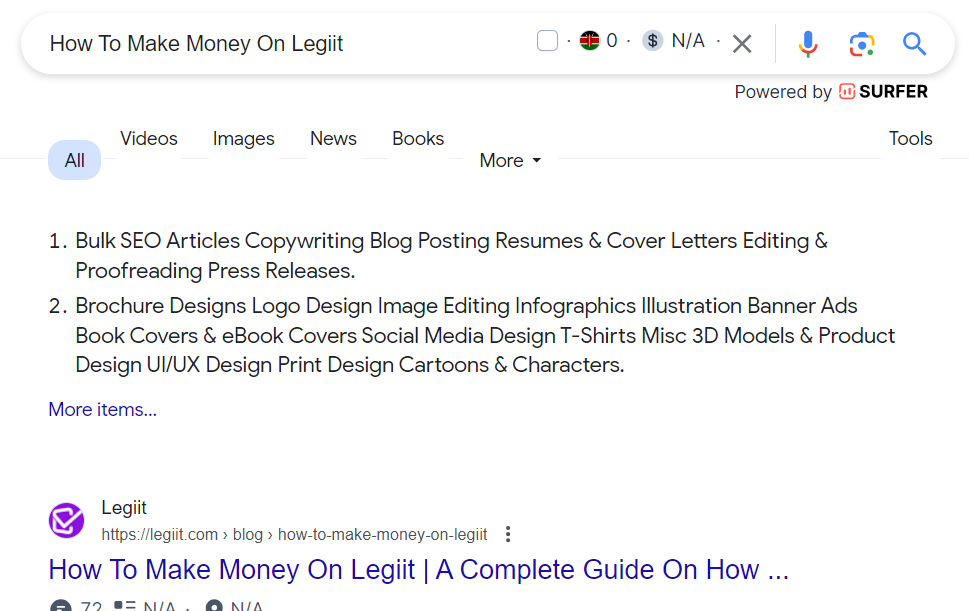Expand the More items link in snippet
The height and width of the screenshot is (611, 969).
click(102, 409)
